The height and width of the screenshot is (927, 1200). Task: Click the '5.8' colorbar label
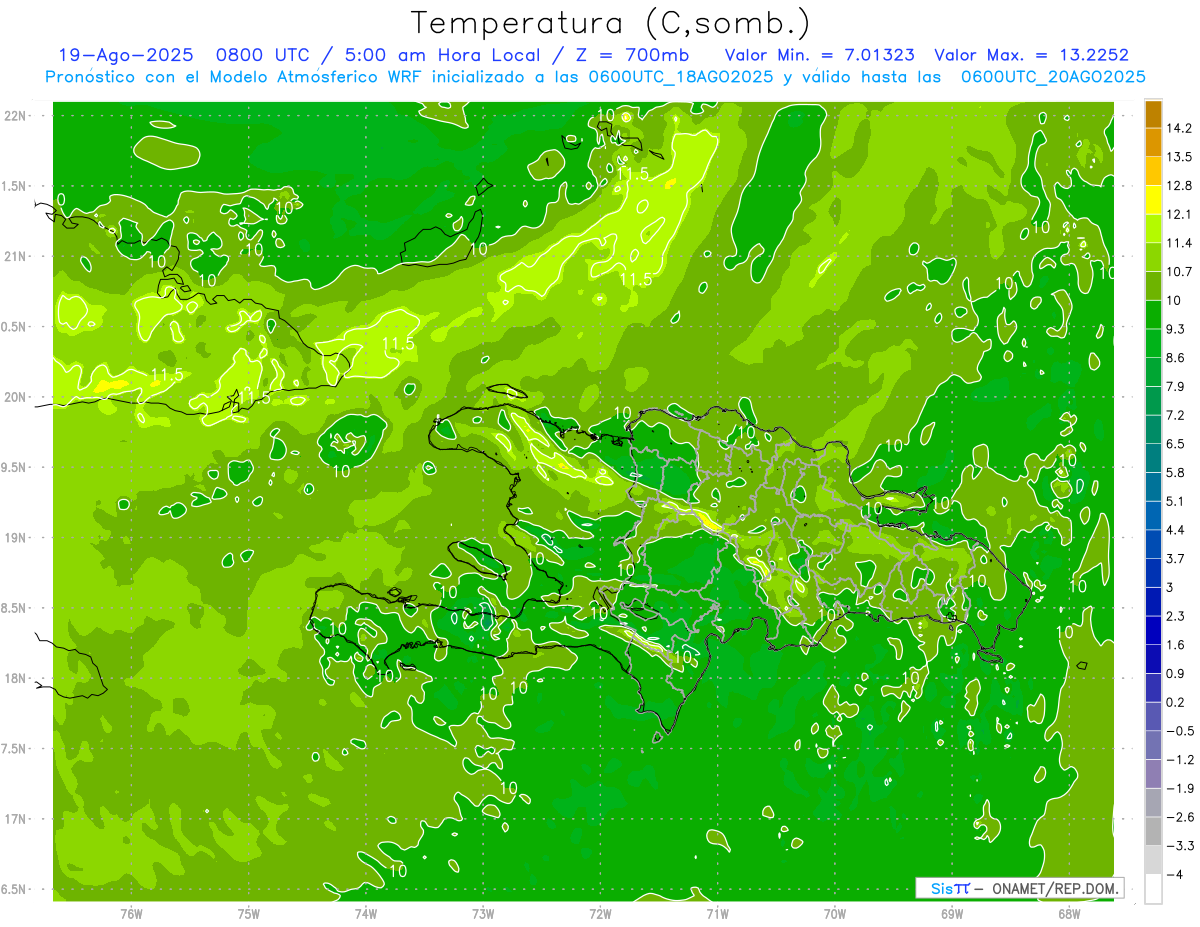click(x=1176, y=472)
